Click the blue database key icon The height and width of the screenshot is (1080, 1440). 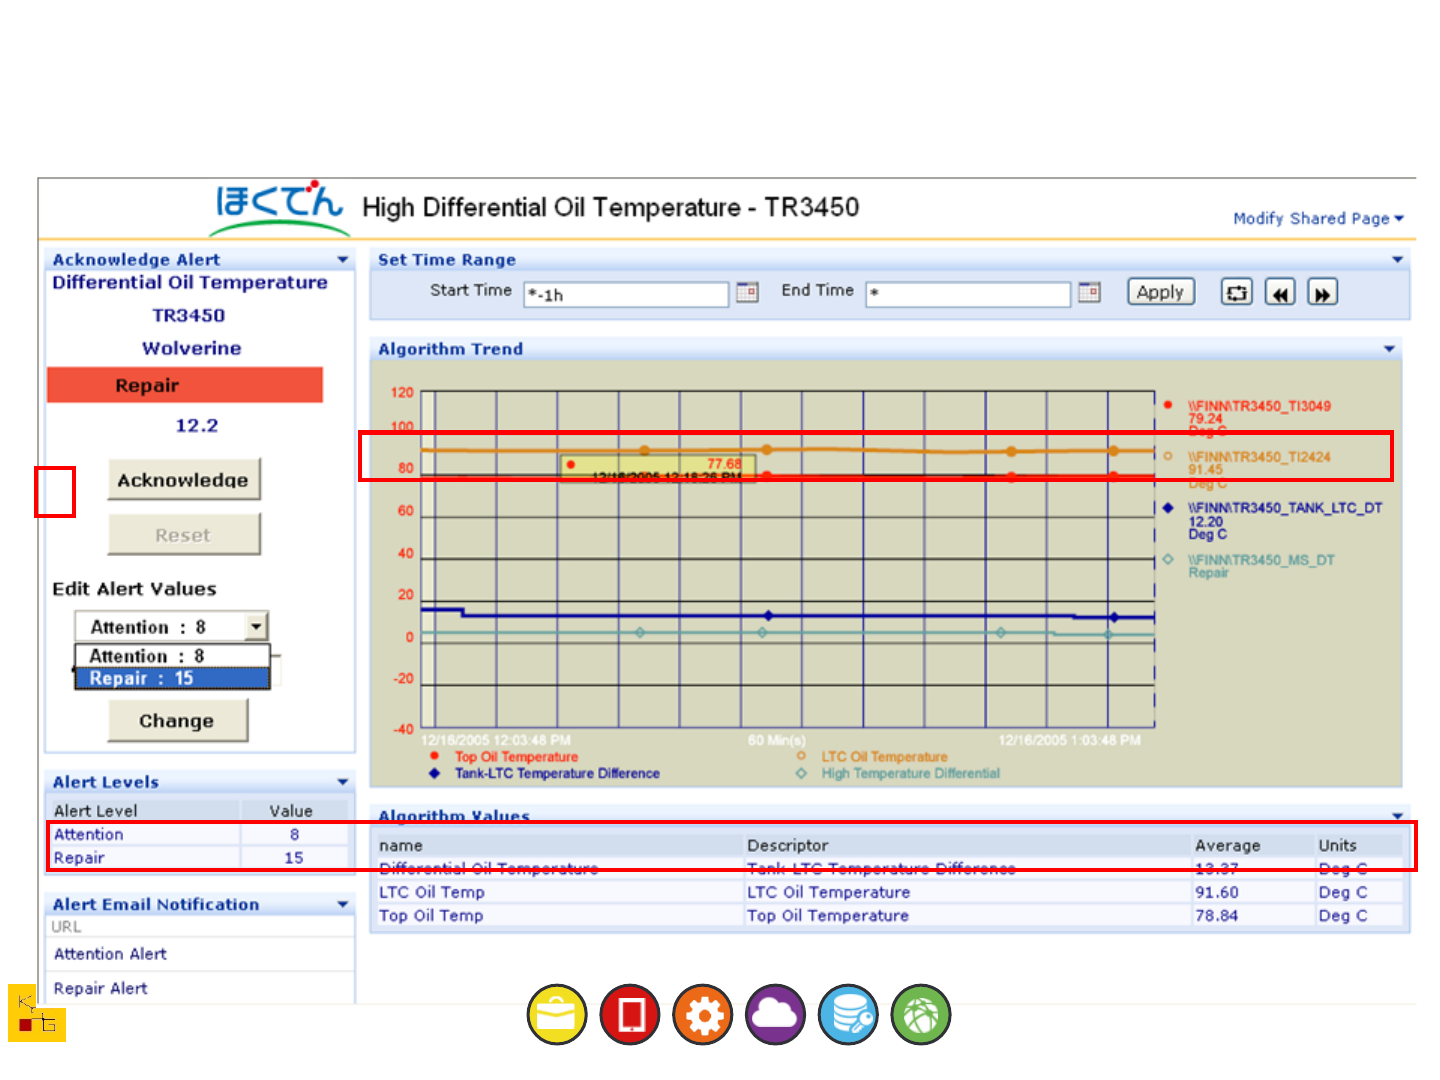pos(849,1015)
